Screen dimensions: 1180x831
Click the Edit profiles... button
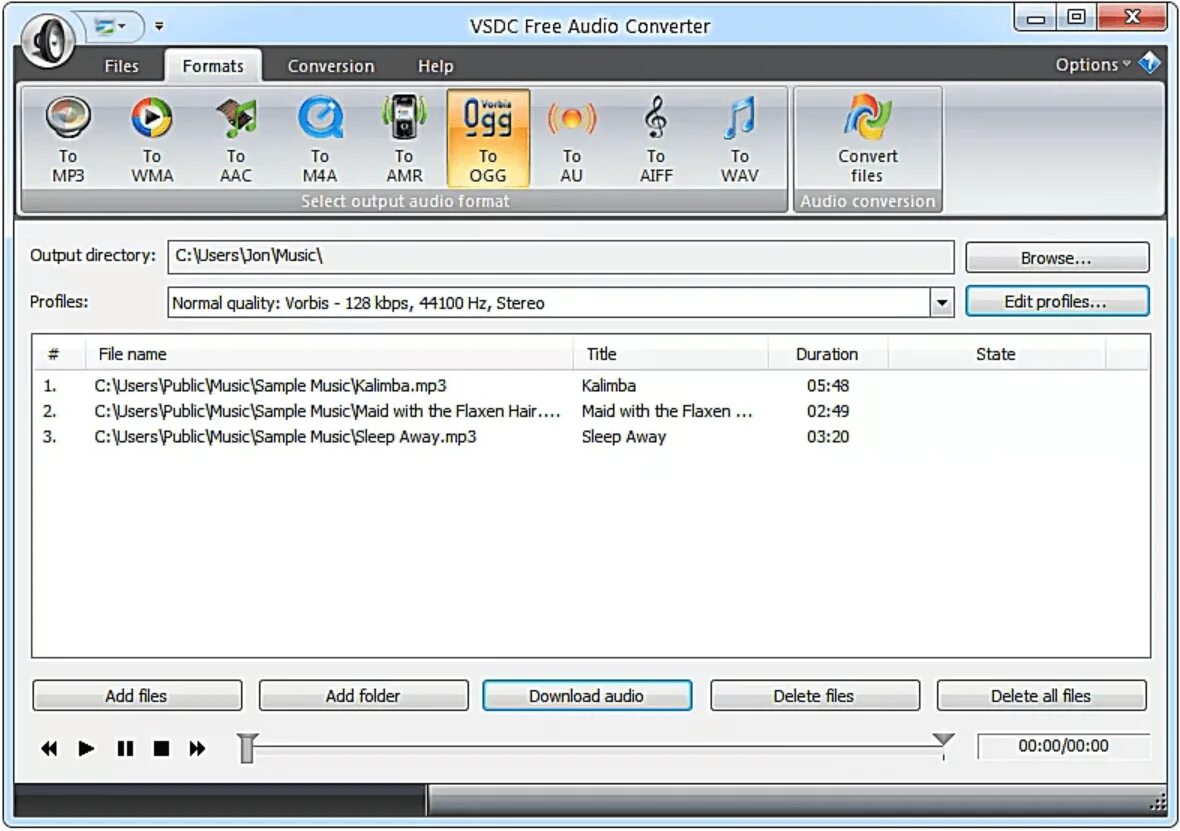tap(1057, 302)
